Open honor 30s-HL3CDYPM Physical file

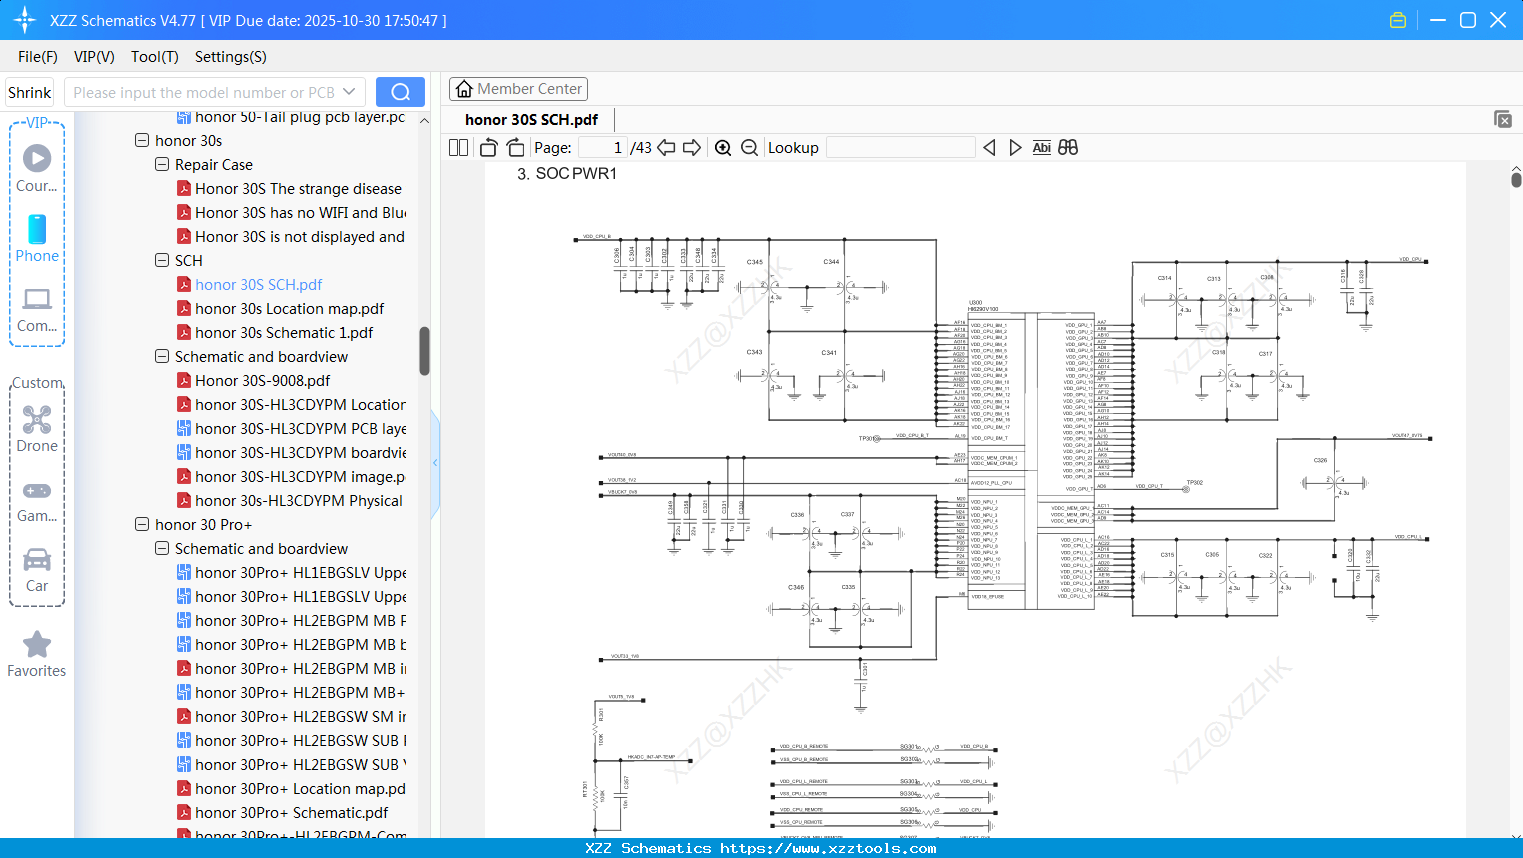pos(299,501)
